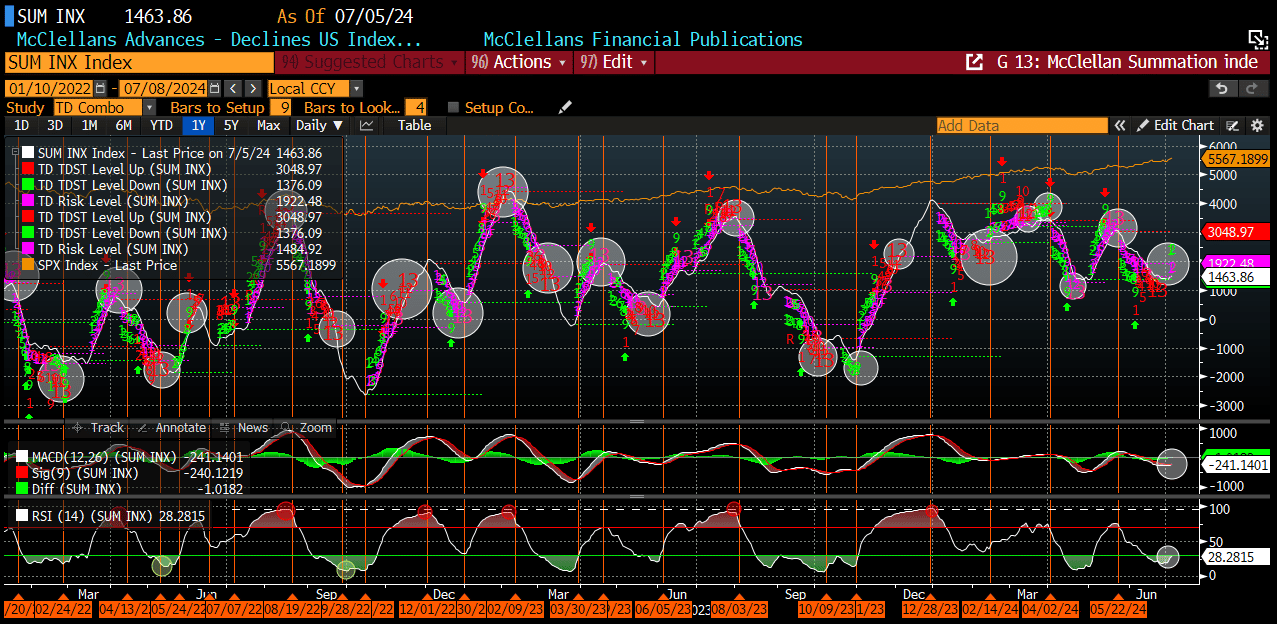The image size is (1277, 624).
Task: Click the orange SPX Index legend swatch
Action: (x=28, y=266)
